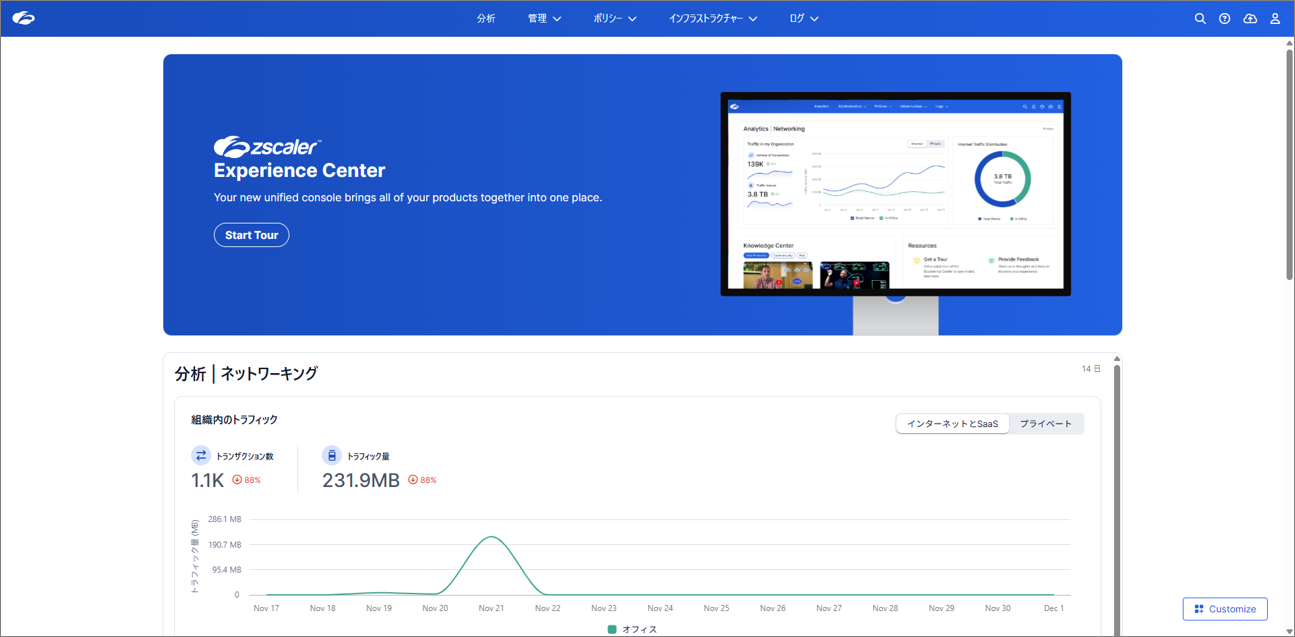The height and width of the screenshot is (637, 1295).
Task: Switch traffic view to プライベート
Action: tap(1045, 424)
